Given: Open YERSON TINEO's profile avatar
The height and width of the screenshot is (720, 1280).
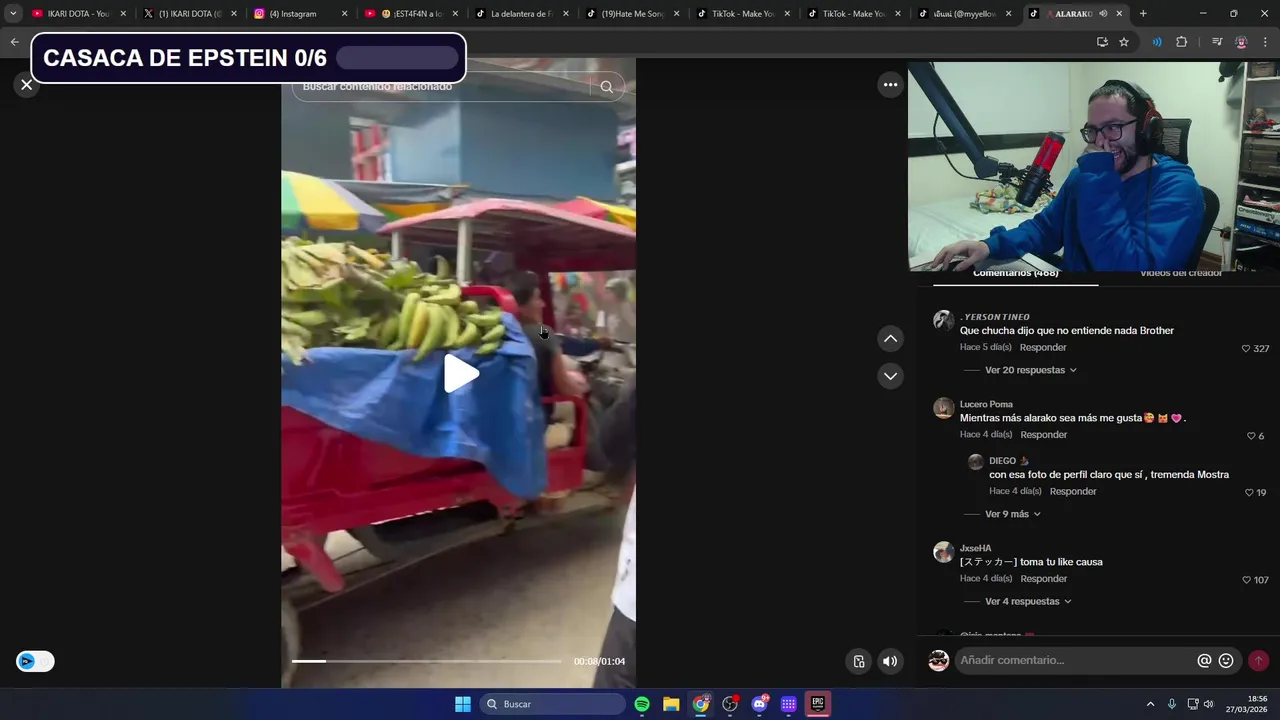Looking at the screenshot, I should pyautogui.click(x=943, y=320).
